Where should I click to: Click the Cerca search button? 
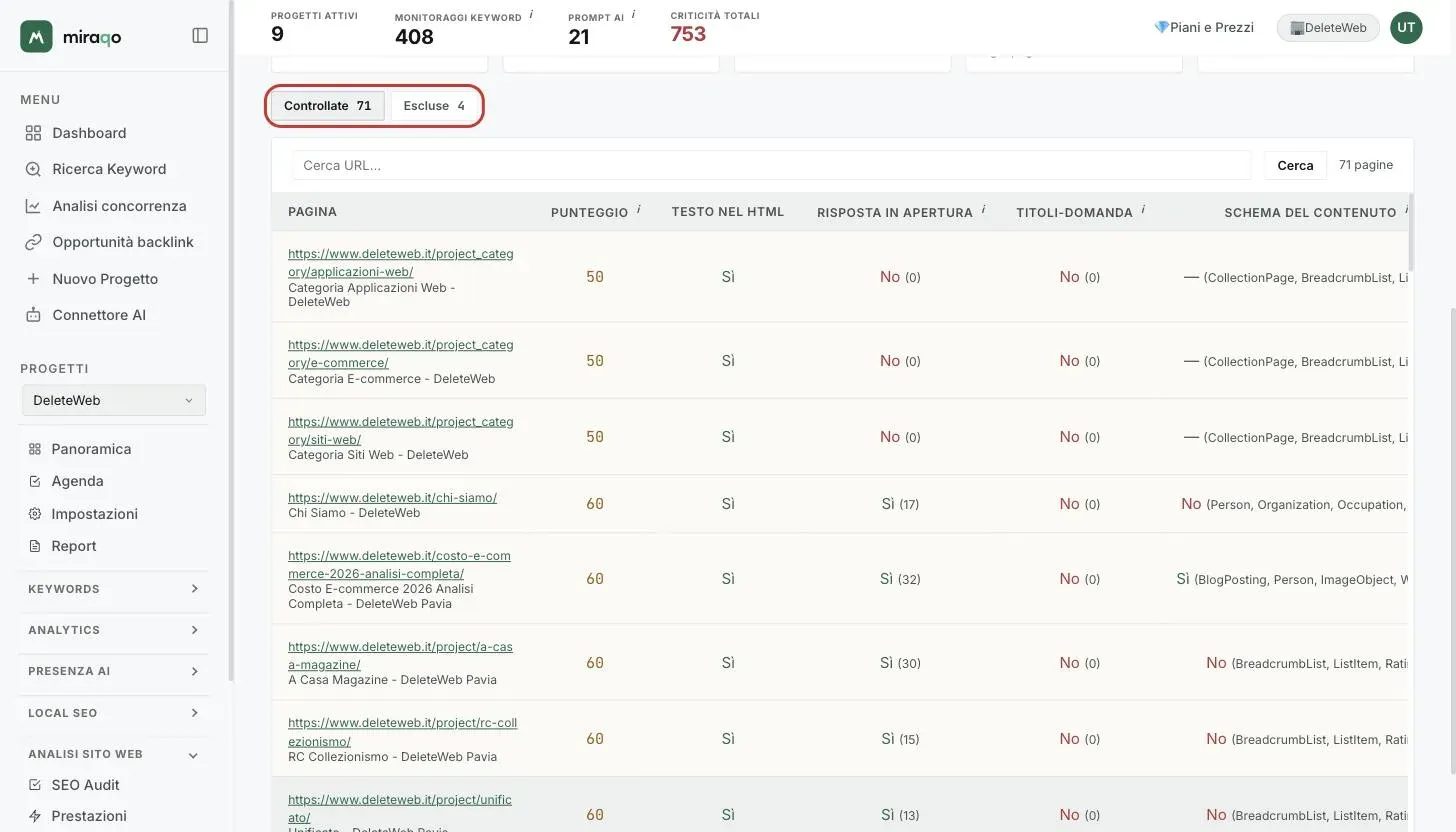point(1295,165)
